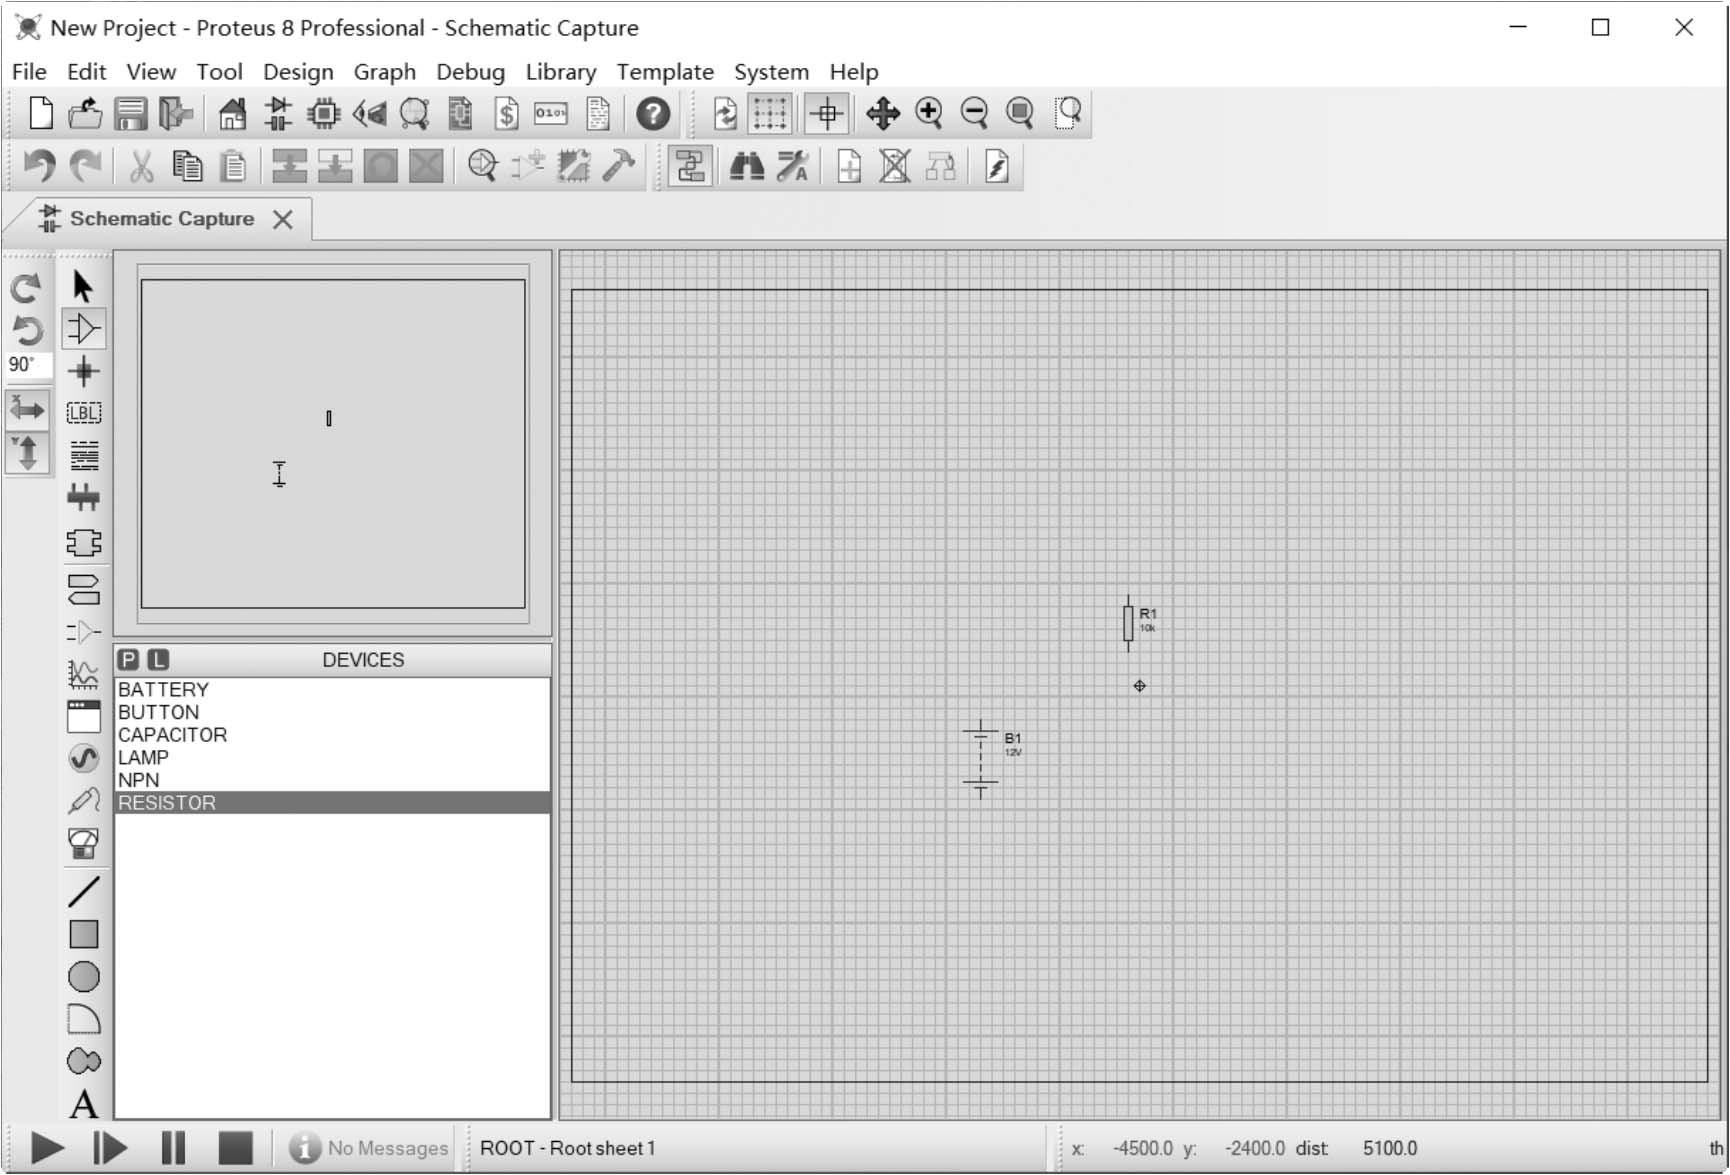Screen dimensions: 1730x1175
Task: Activate Selection Mode arrow tool
Action: tap(83, 287)
